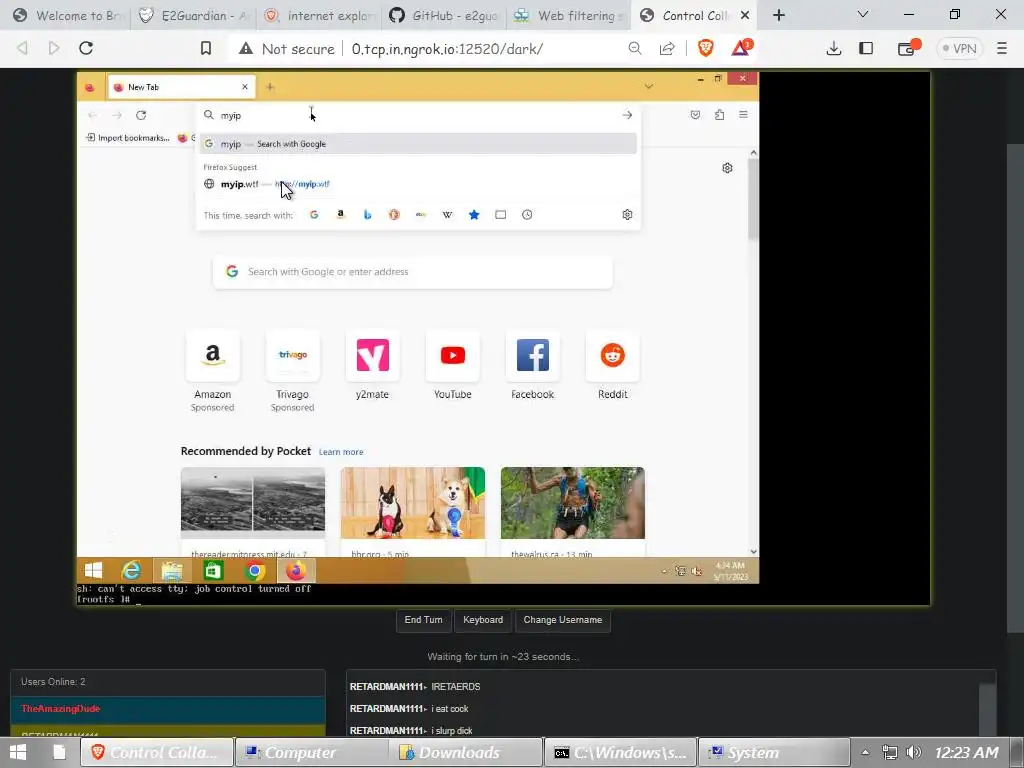The image size is (1024, 768).
Task: Switch to the internet explorer tab
Action: pyautogui.click(x=320, y=15)
